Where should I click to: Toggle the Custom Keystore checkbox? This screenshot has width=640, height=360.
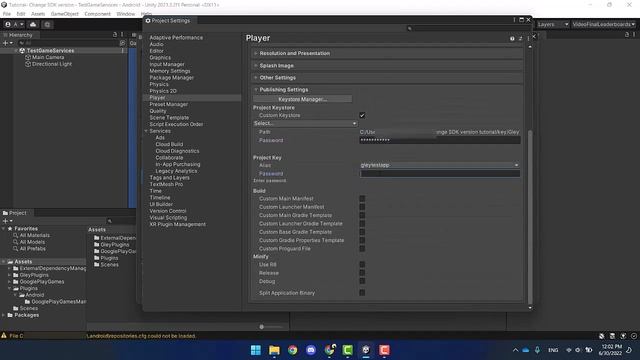click(362, 116)
